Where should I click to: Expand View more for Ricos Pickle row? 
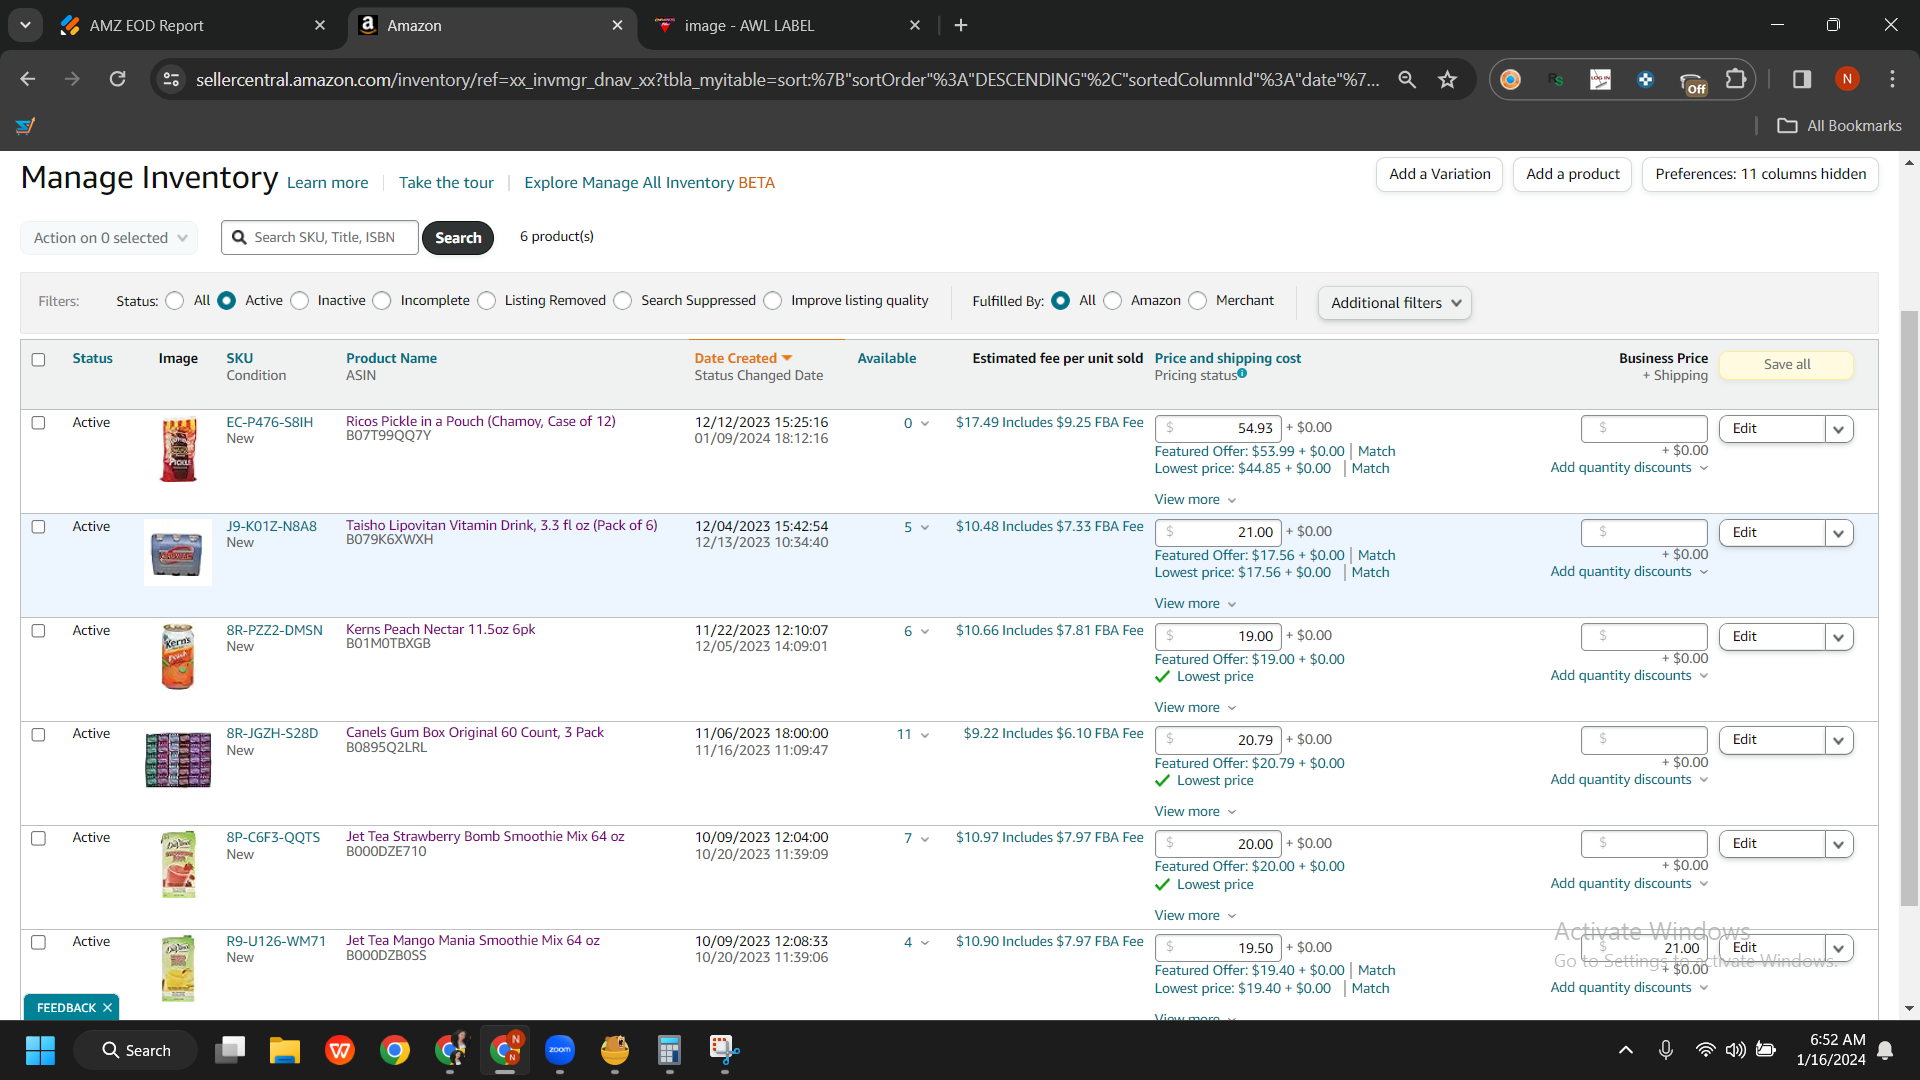pos(1196,500)
